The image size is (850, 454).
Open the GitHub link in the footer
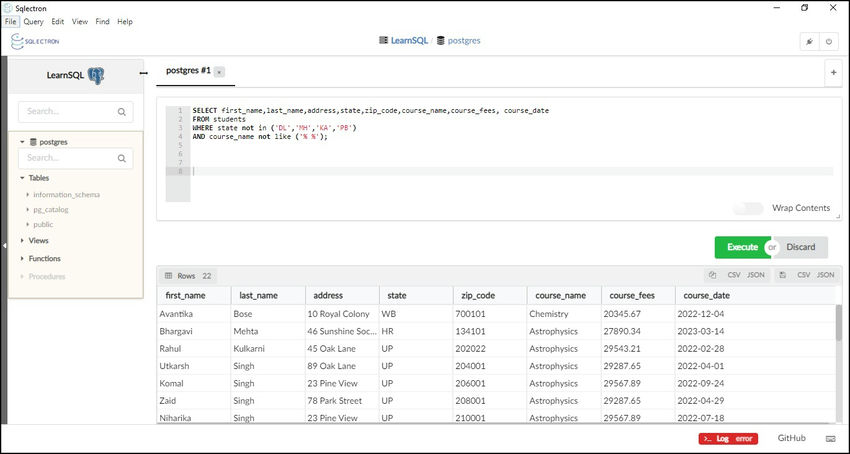pyautogui.click(x=791, y=438)
